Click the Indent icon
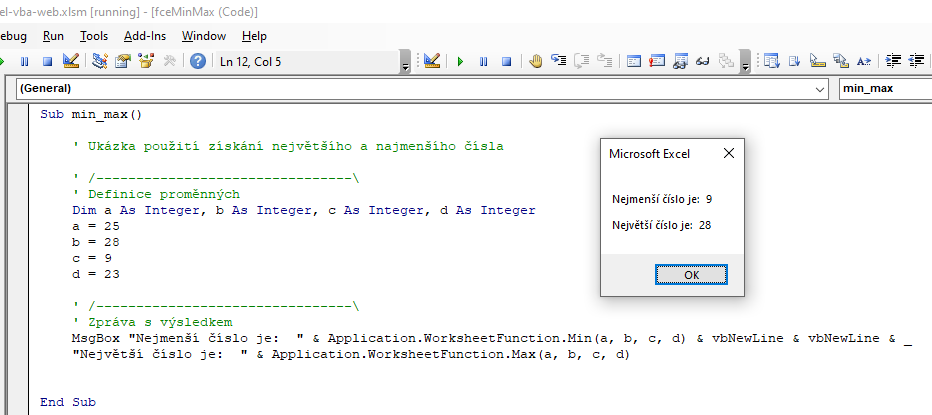This screenshot has height=415, width=932. pyautogui.click(x=893, y=61)
